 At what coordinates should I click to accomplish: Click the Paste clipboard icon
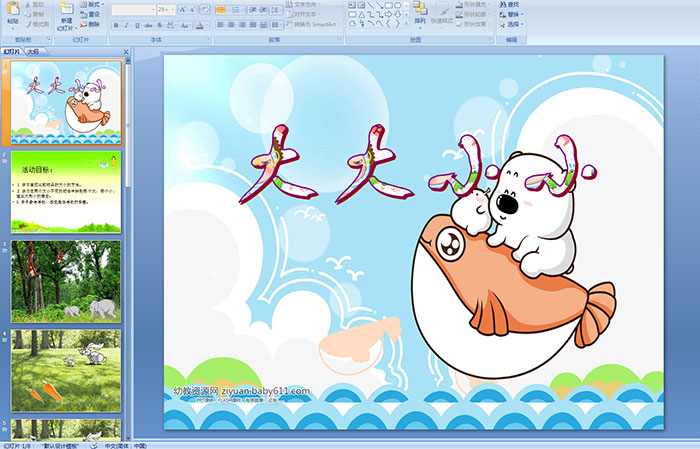click(13, 8)
